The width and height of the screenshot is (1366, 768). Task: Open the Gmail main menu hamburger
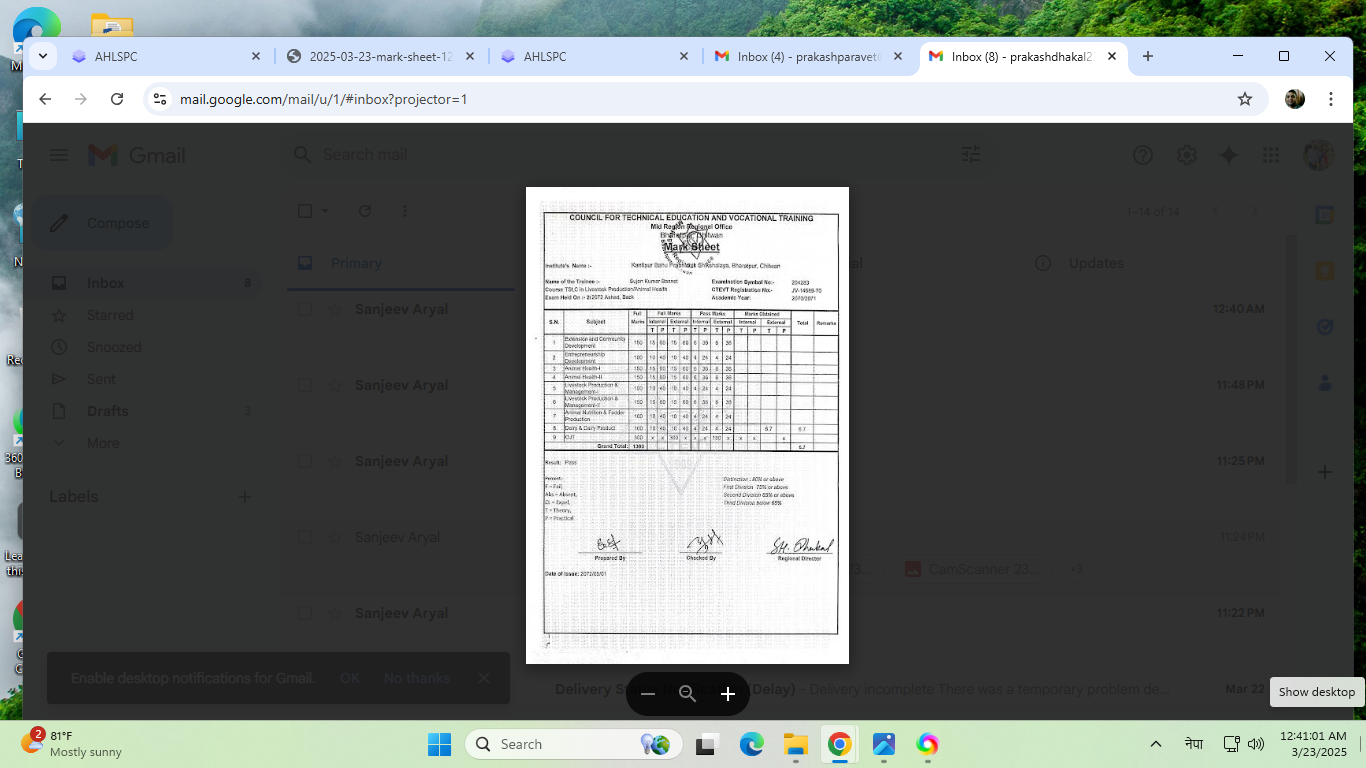tap(59, 155)
